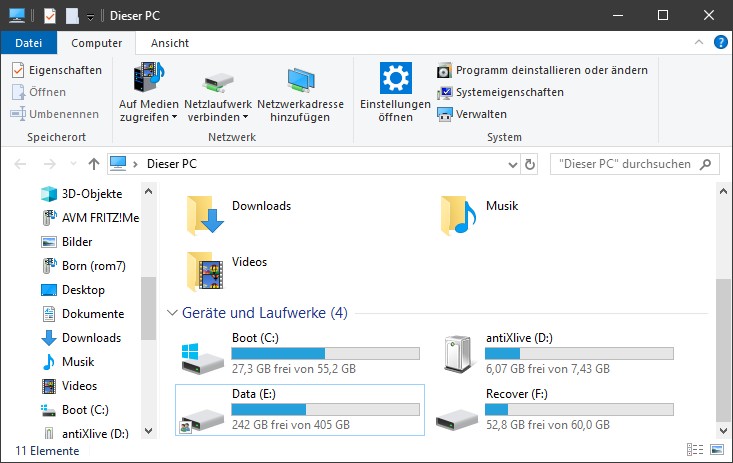
Task: Click the Recover (F:) usage bar
Action: (580, 410)
